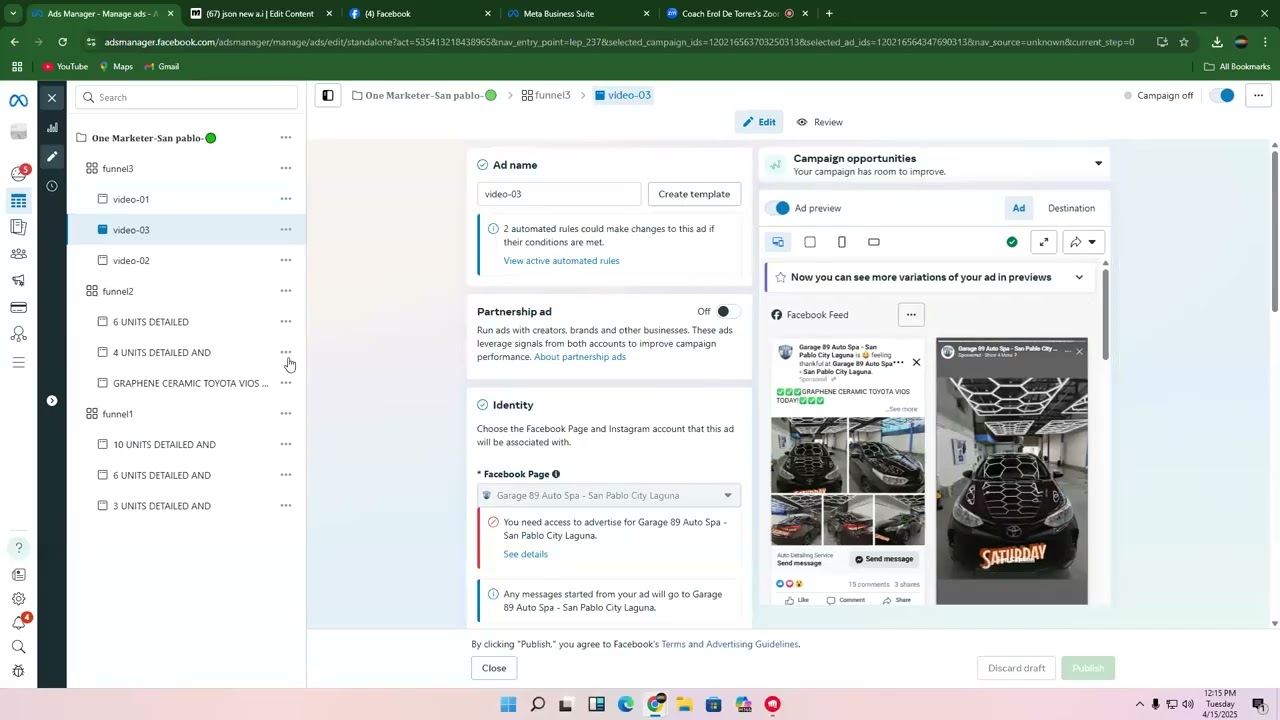The height and width of the screenshot is (720, 1280).
Task: Open performance chart icon in dark sidebar
Action: [52, 127]
